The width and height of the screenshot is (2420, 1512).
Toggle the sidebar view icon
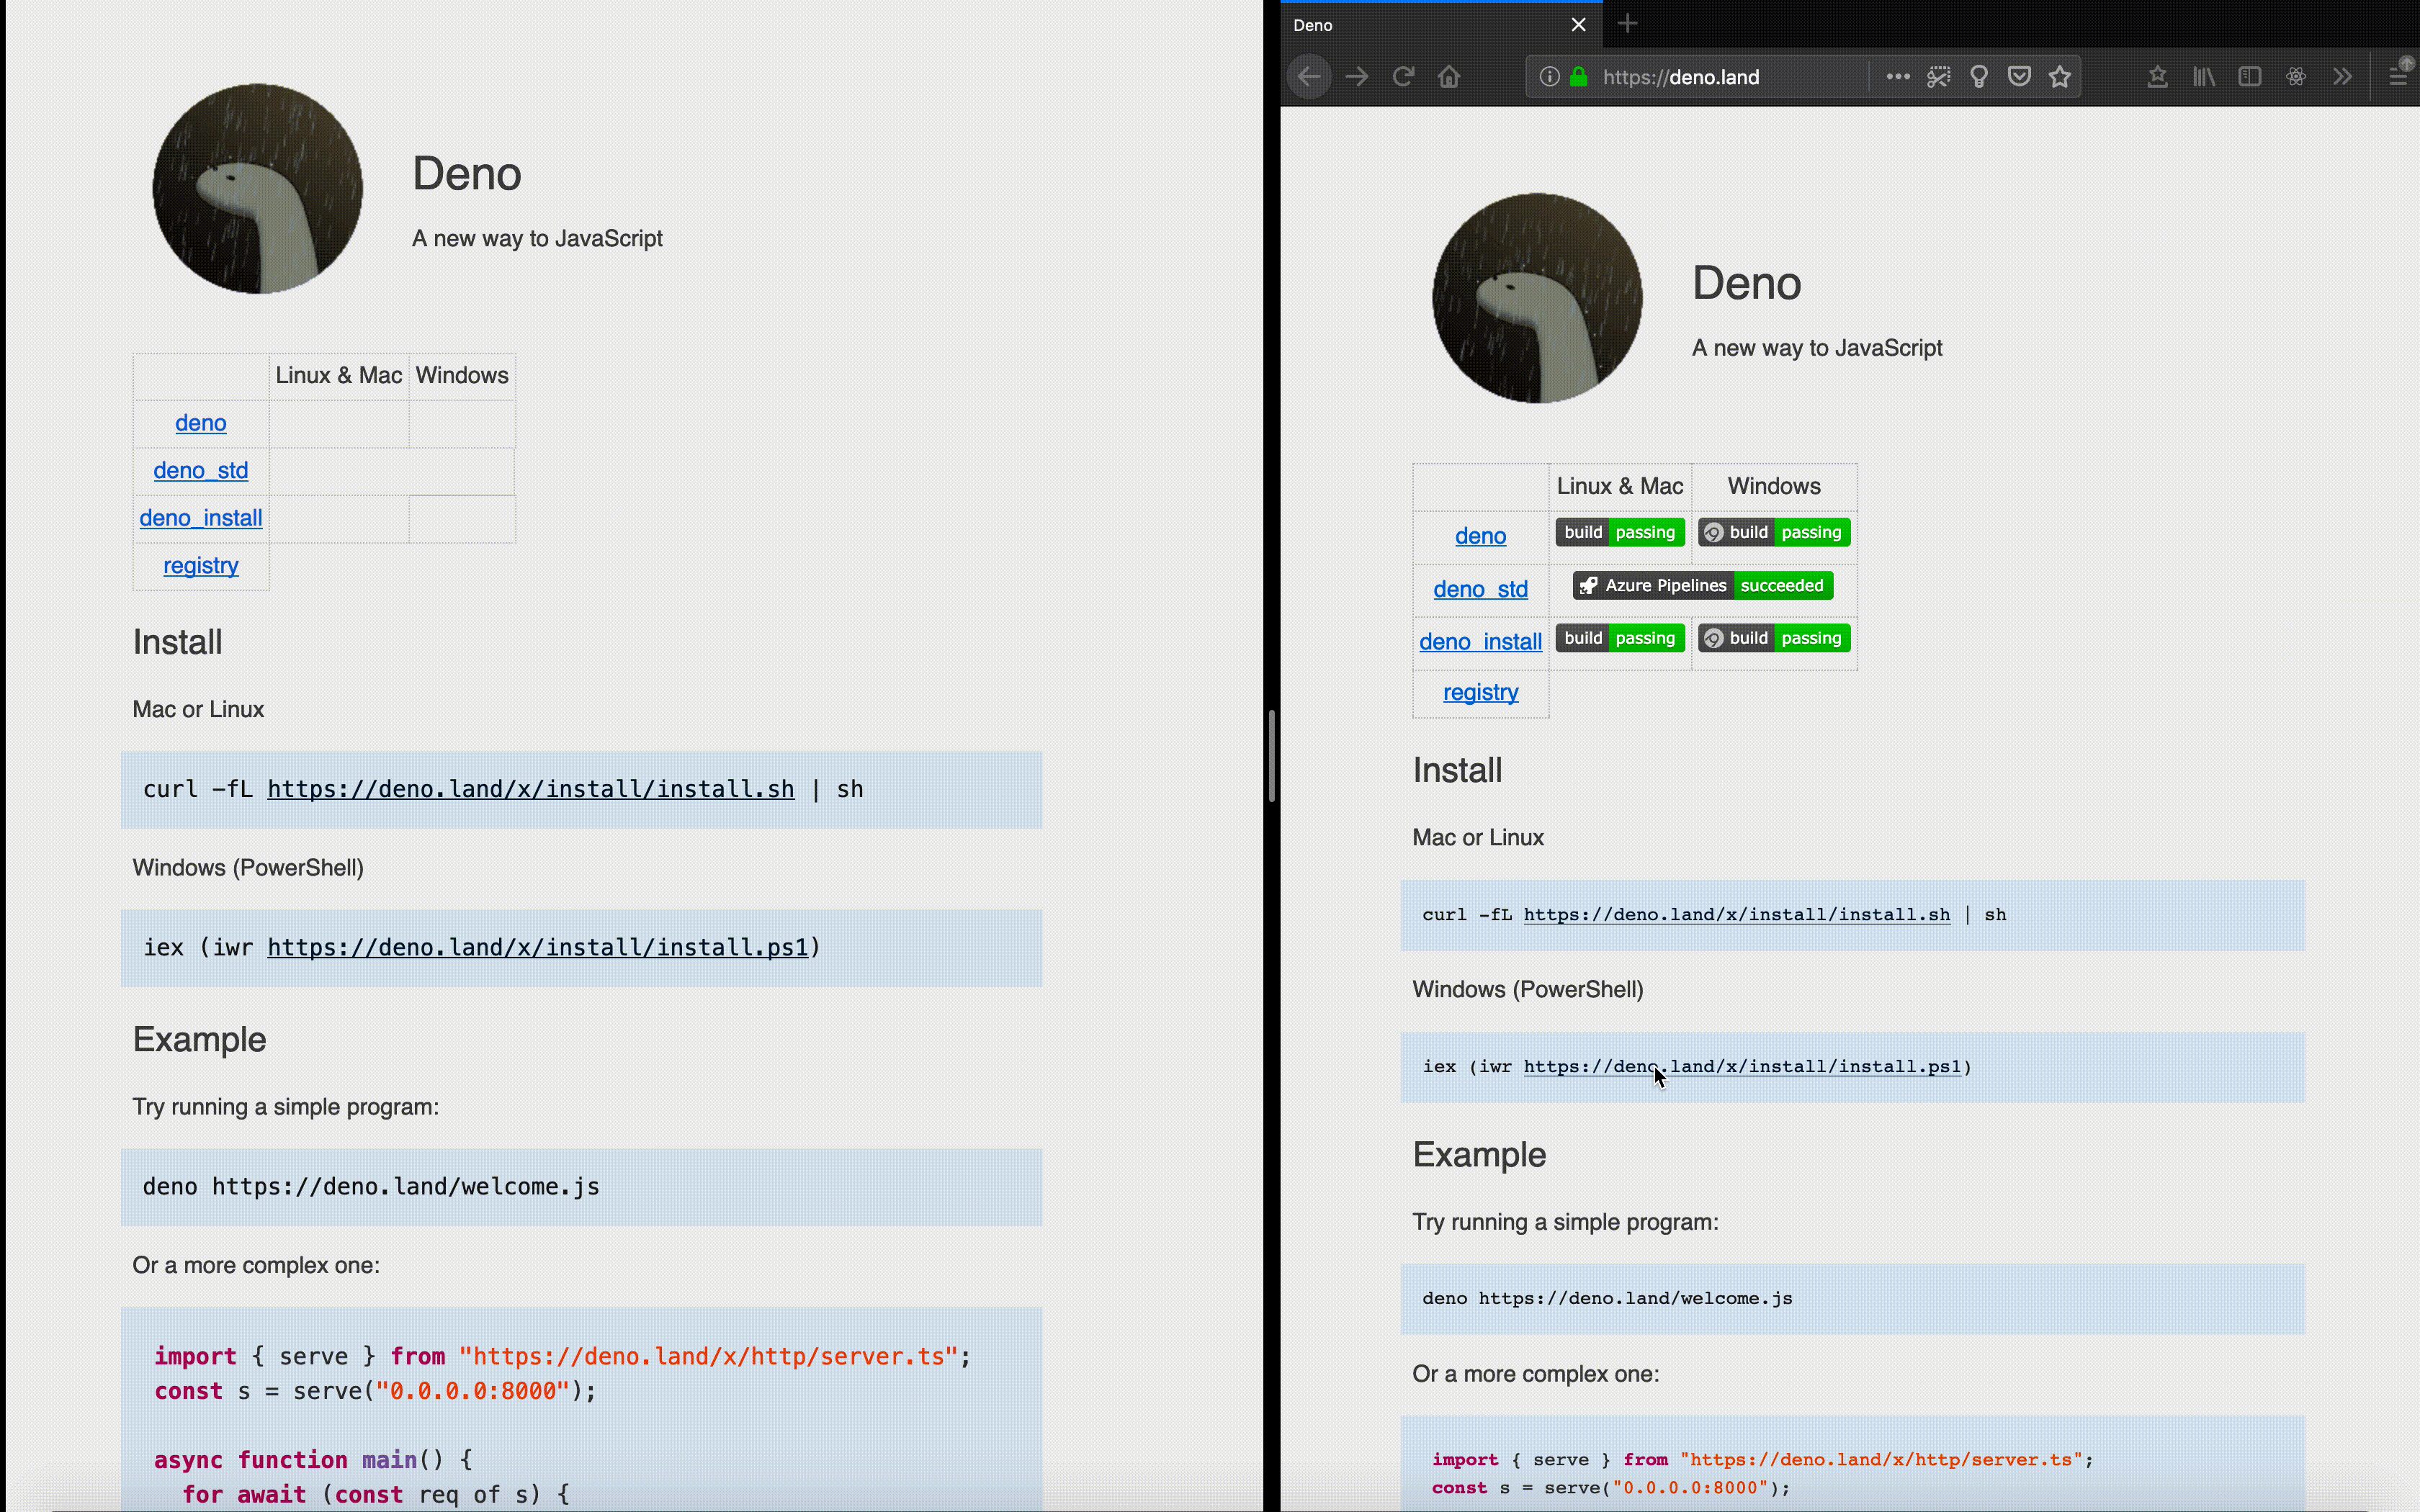pyautogui.click(x=2250, y=77)
